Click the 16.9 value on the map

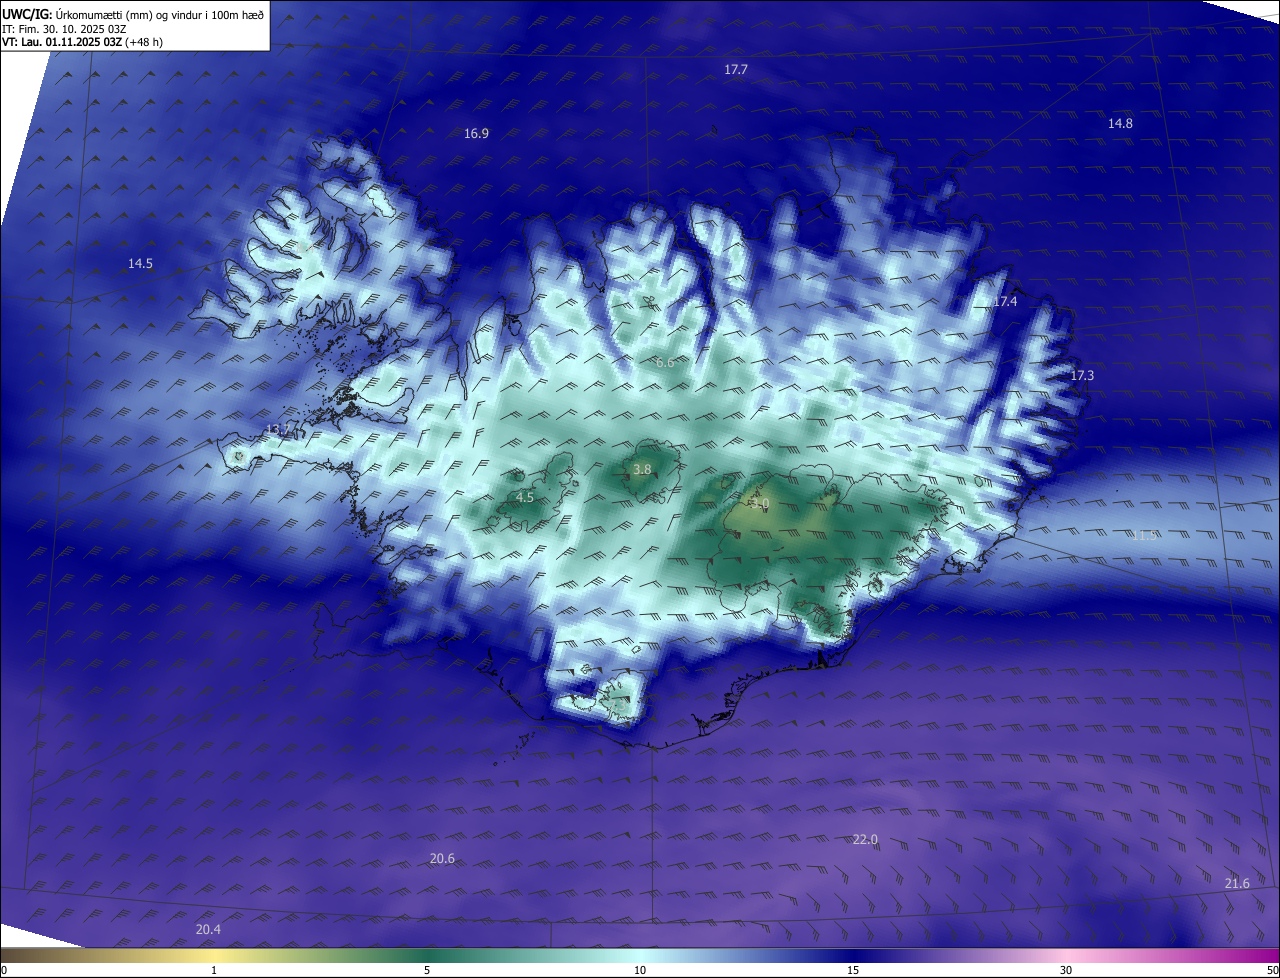click(476, 134)
